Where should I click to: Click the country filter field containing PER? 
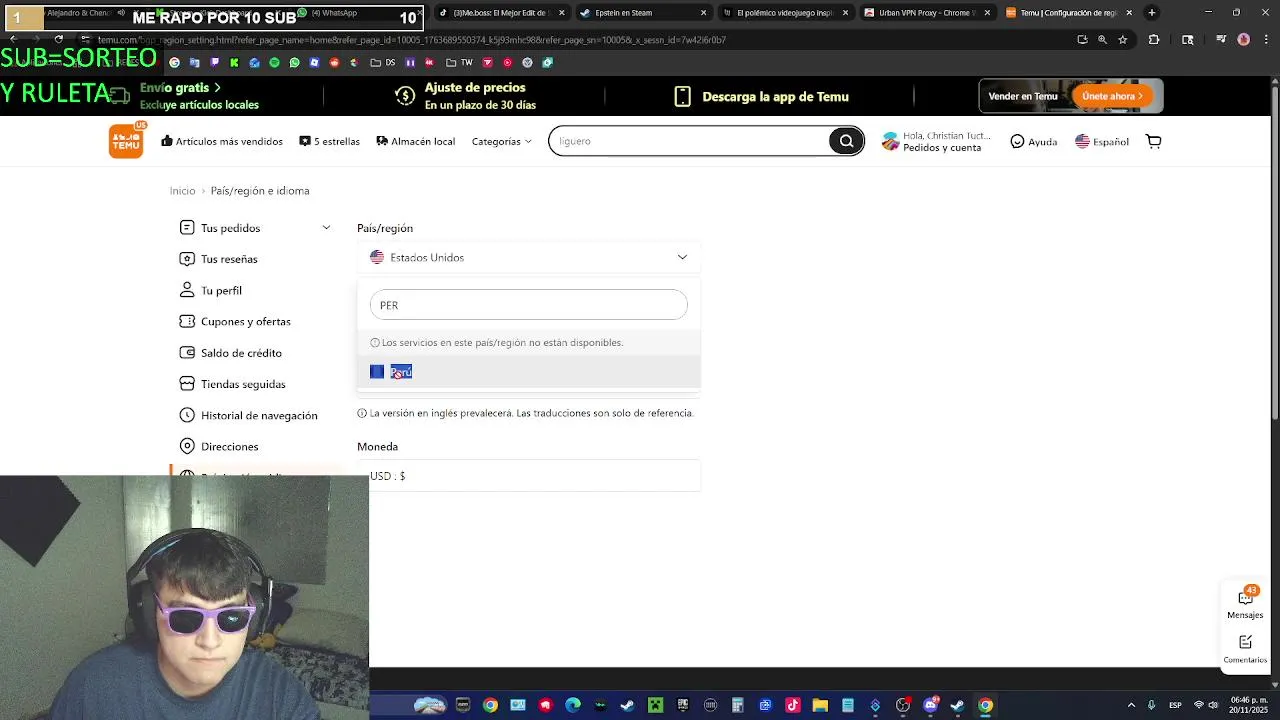(x=529, y=305)
